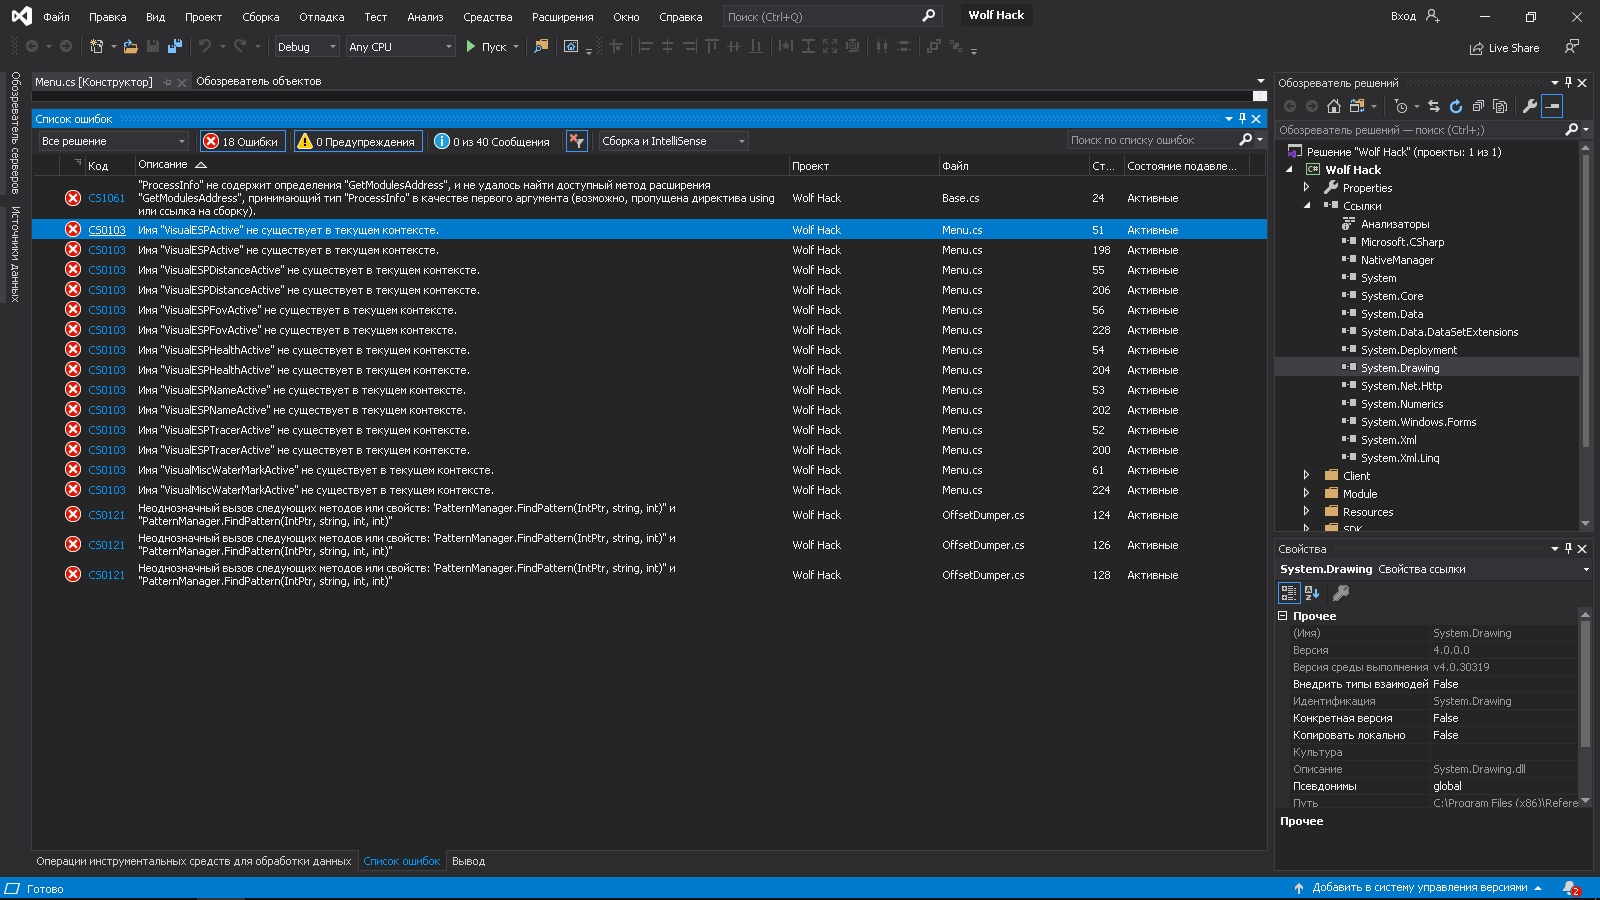Expand the Client folder

(1306, 475)
